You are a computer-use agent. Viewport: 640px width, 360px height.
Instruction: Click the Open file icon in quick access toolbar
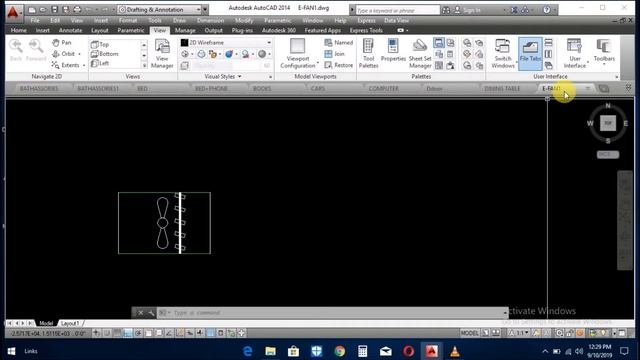pyautogui.click(x=43, y=9)
